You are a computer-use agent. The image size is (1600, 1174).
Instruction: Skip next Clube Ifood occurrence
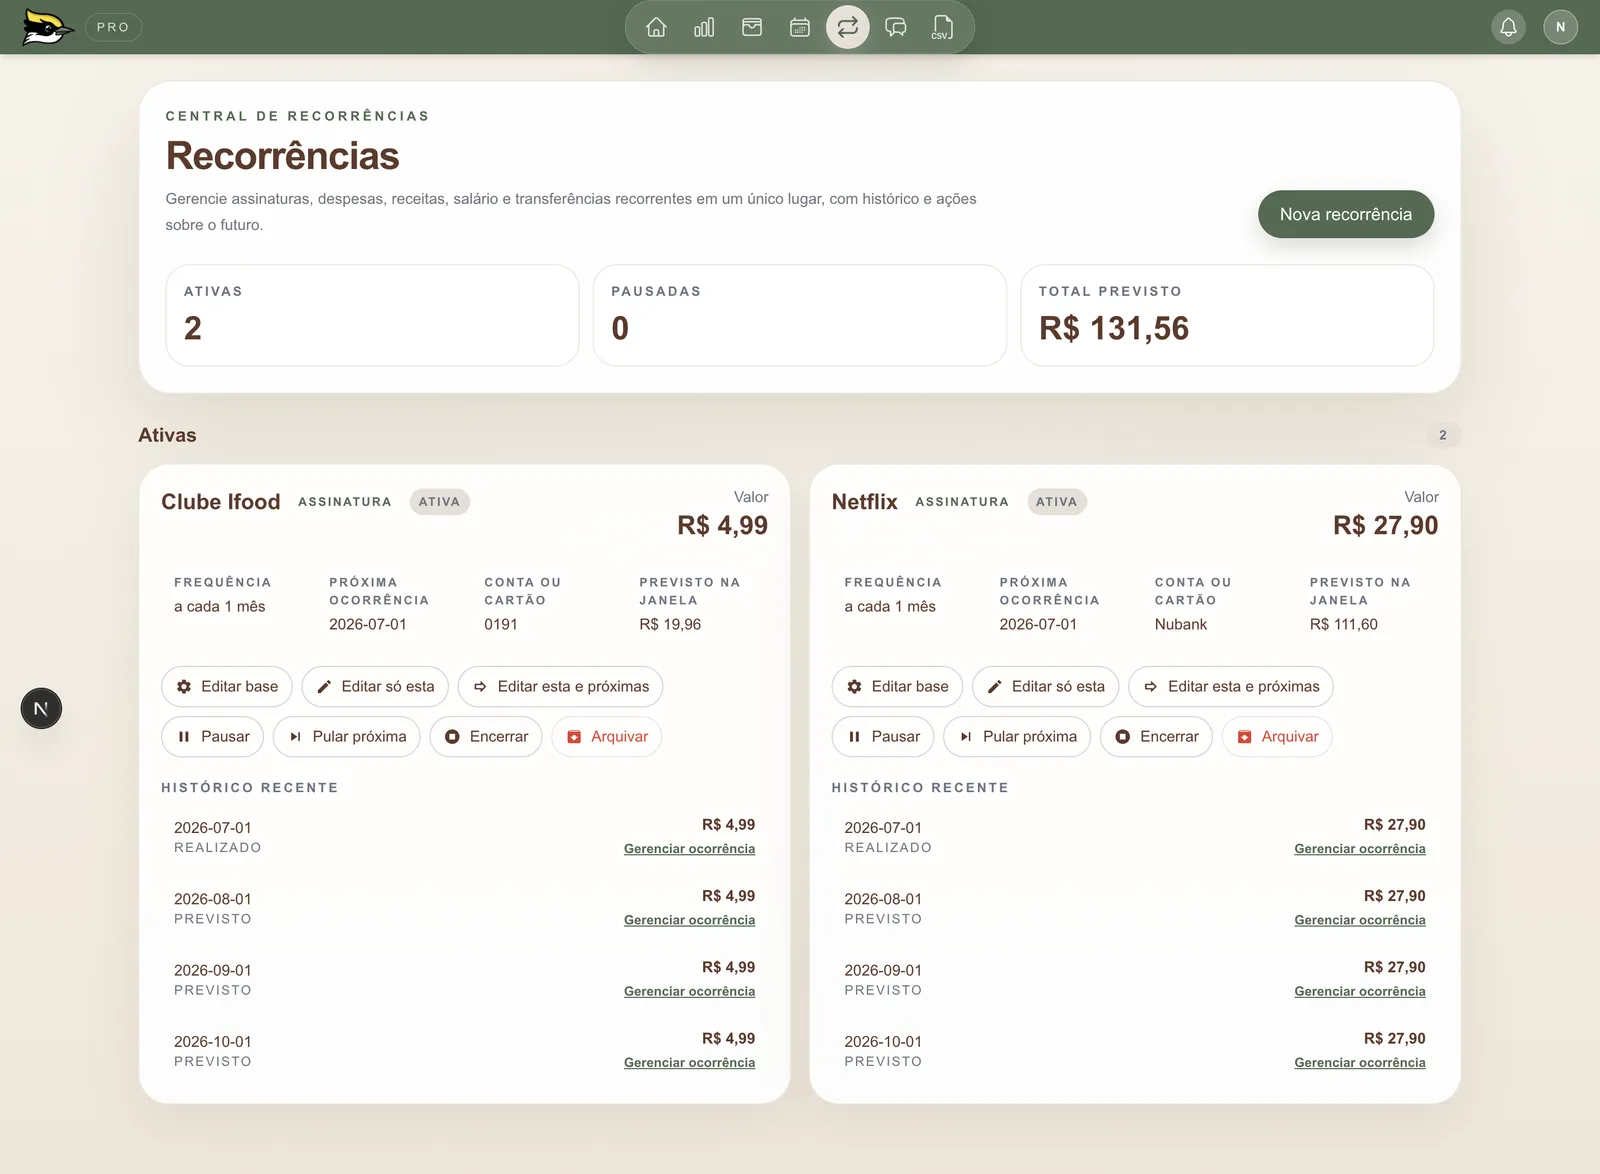(x=347, y=737)
